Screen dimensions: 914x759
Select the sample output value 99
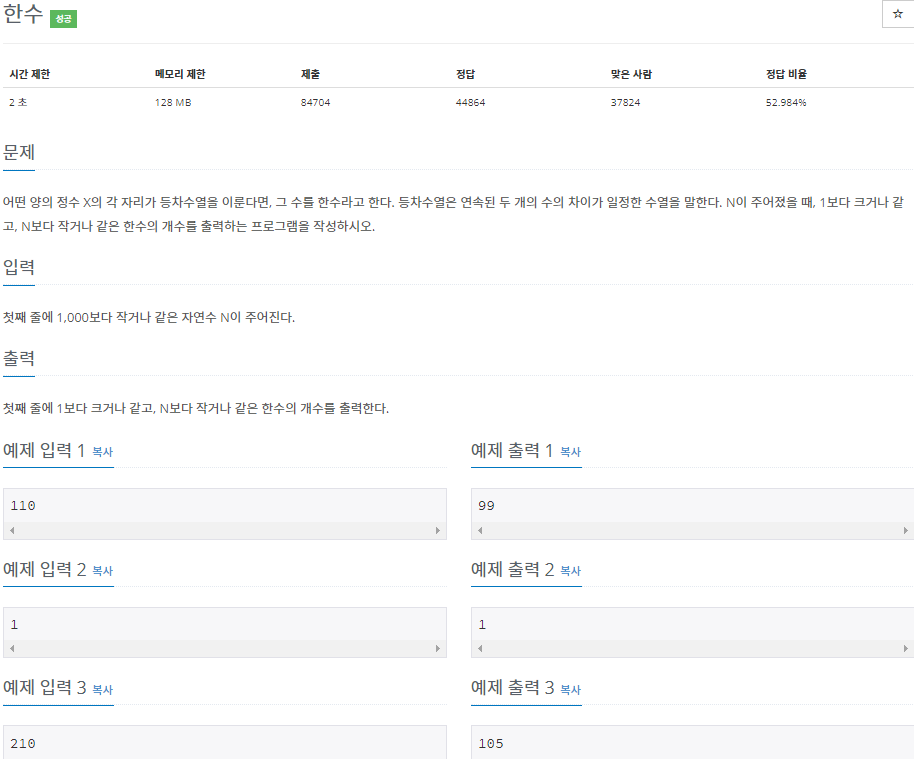pos(486,505)
